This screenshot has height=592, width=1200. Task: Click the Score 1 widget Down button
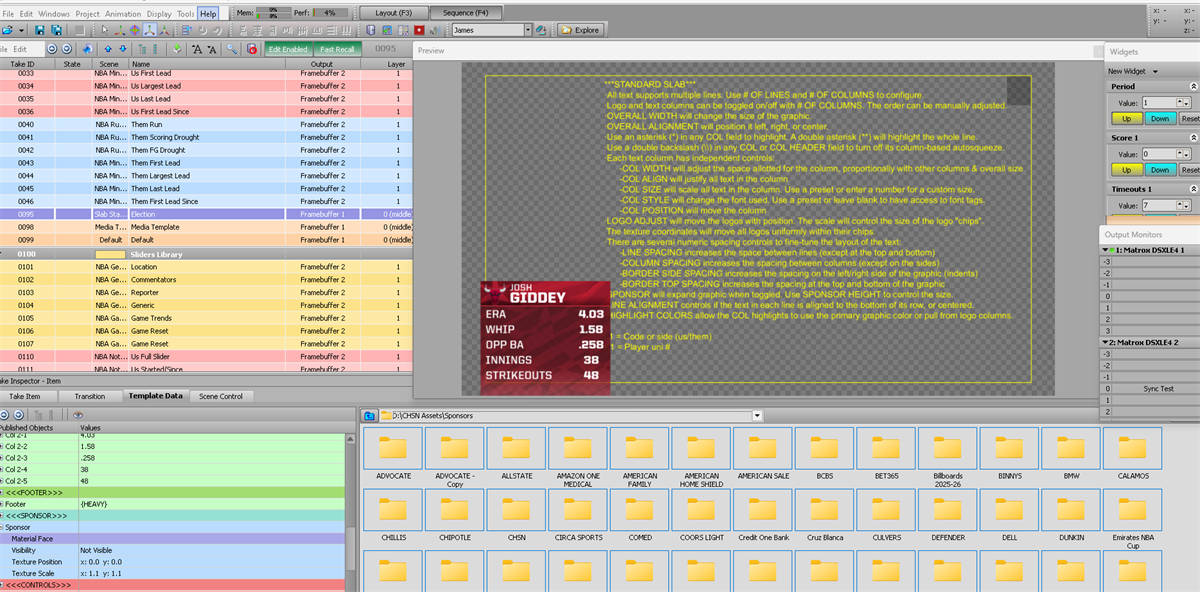[x=1161, y=170]
